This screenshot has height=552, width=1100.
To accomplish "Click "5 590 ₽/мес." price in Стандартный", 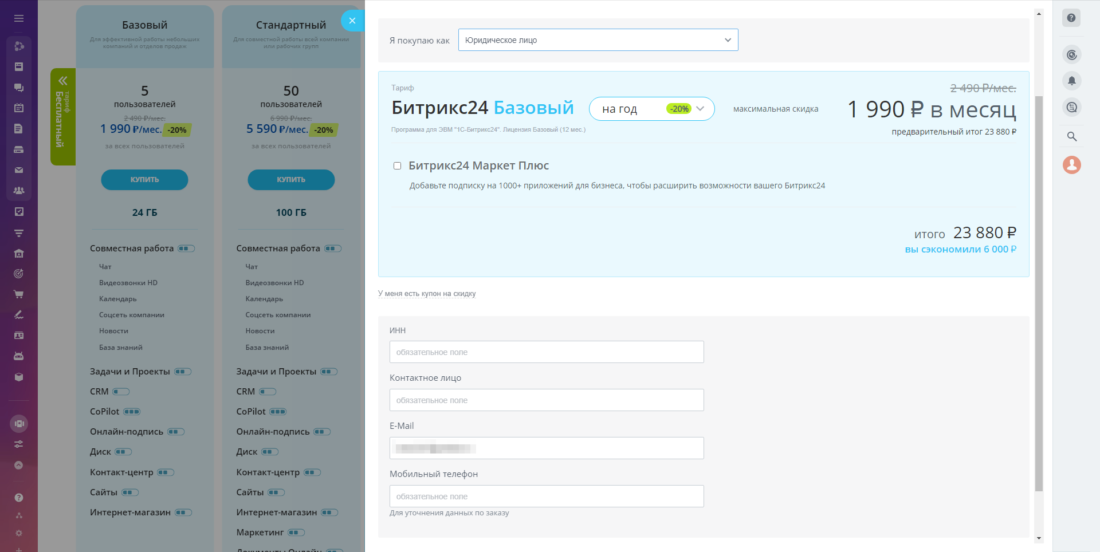I will [x=276, y=129].
